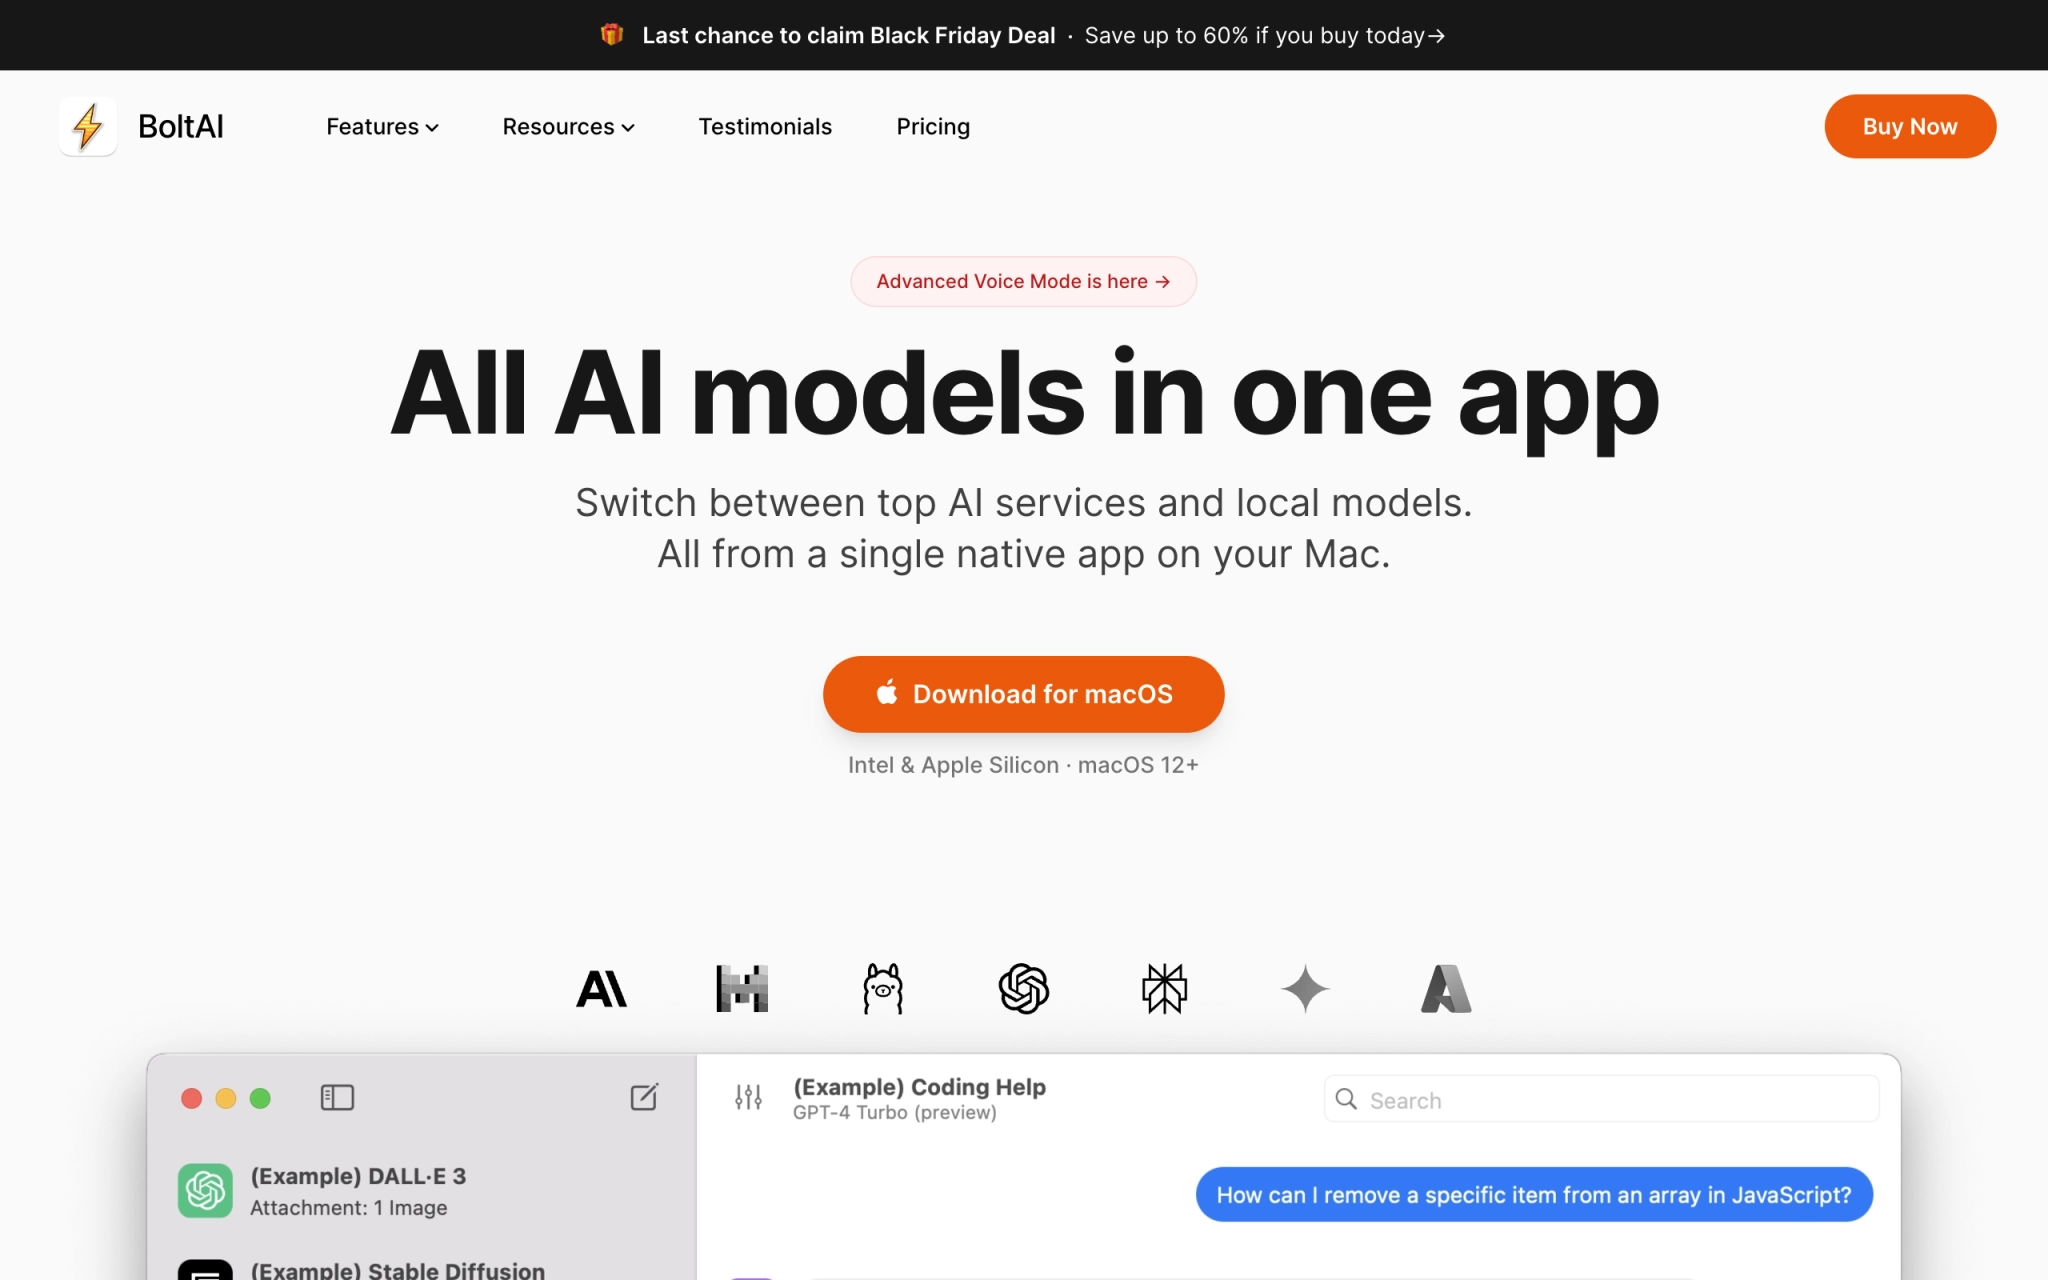Go to the Pricing page
The width and height of the screenshot is (2048, 1280).
point(933,127)
